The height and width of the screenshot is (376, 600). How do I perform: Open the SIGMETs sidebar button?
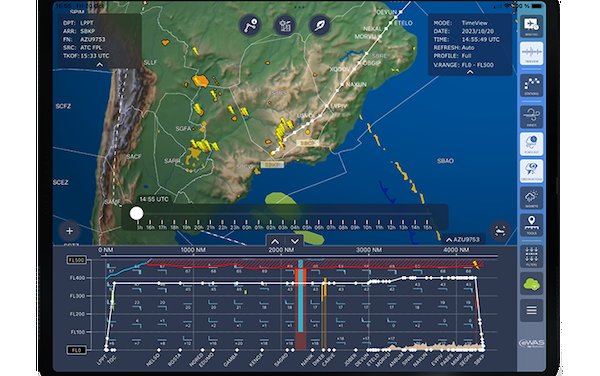tap(532, 198)
